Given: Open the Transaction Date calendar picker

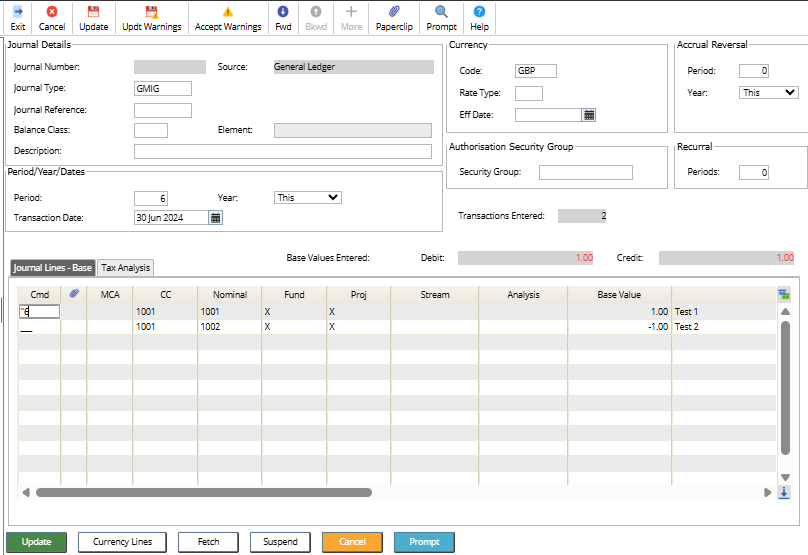Looking at the screenshot, I should click(216, 217).
